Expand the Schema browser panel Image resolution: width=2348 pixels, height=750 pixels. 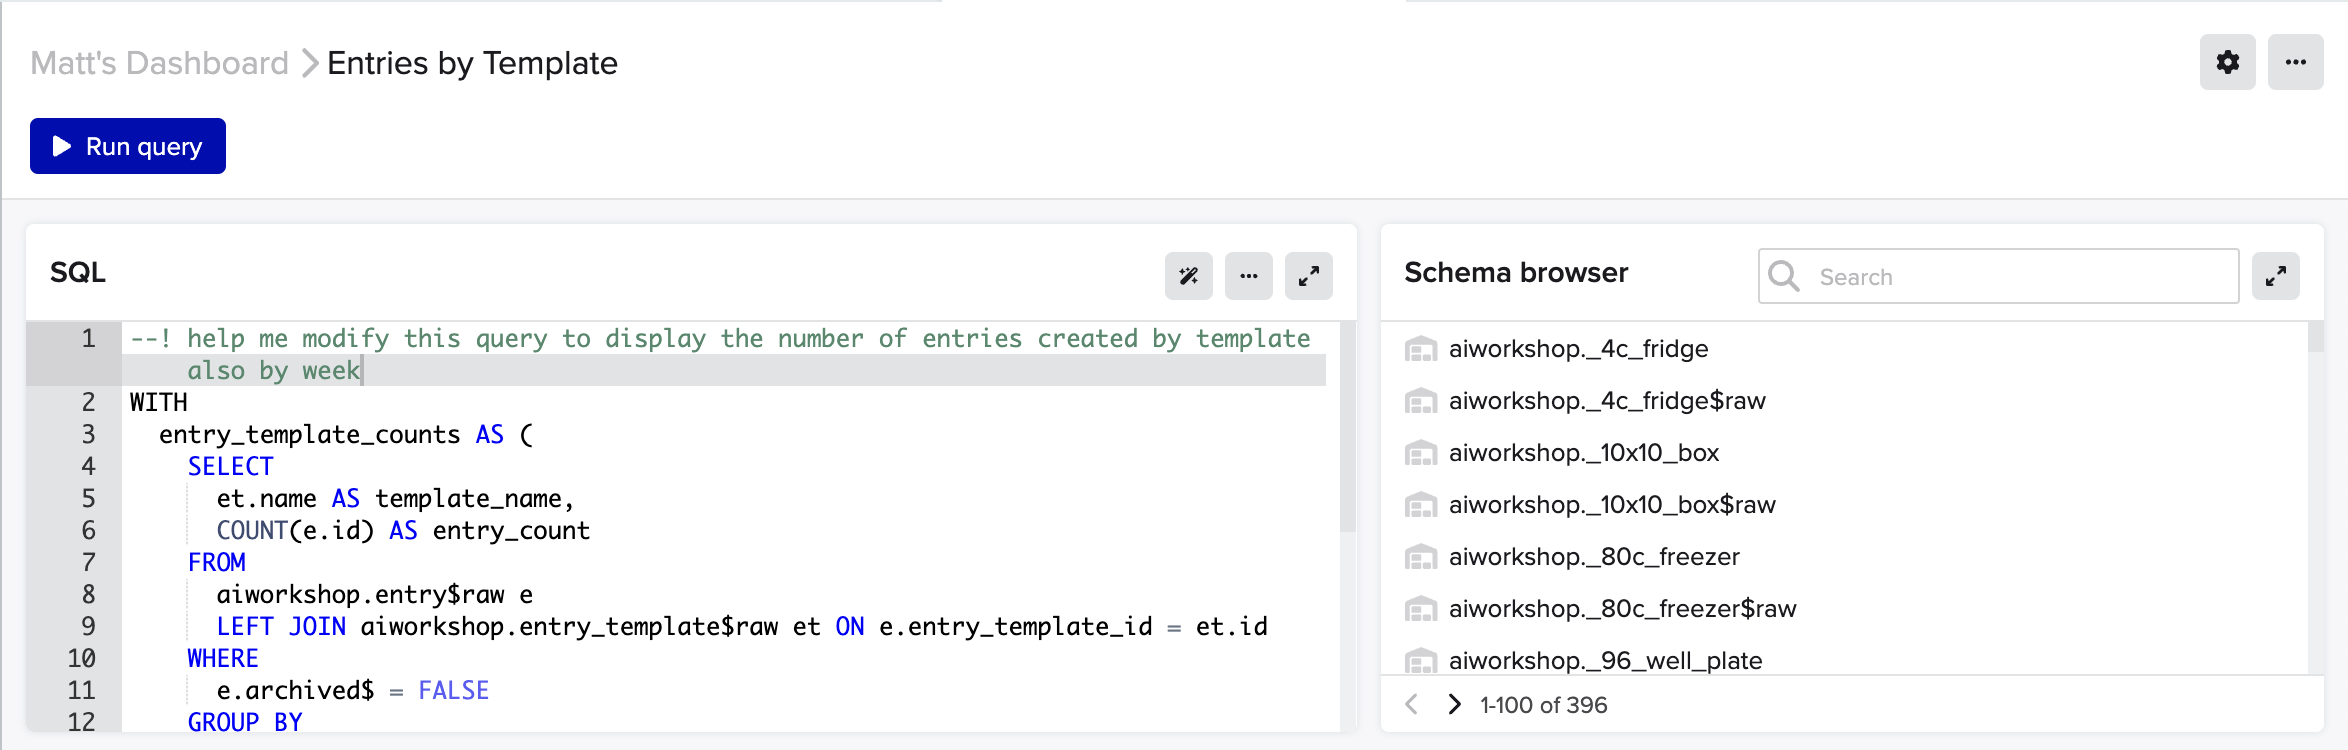coord(2275,276)
